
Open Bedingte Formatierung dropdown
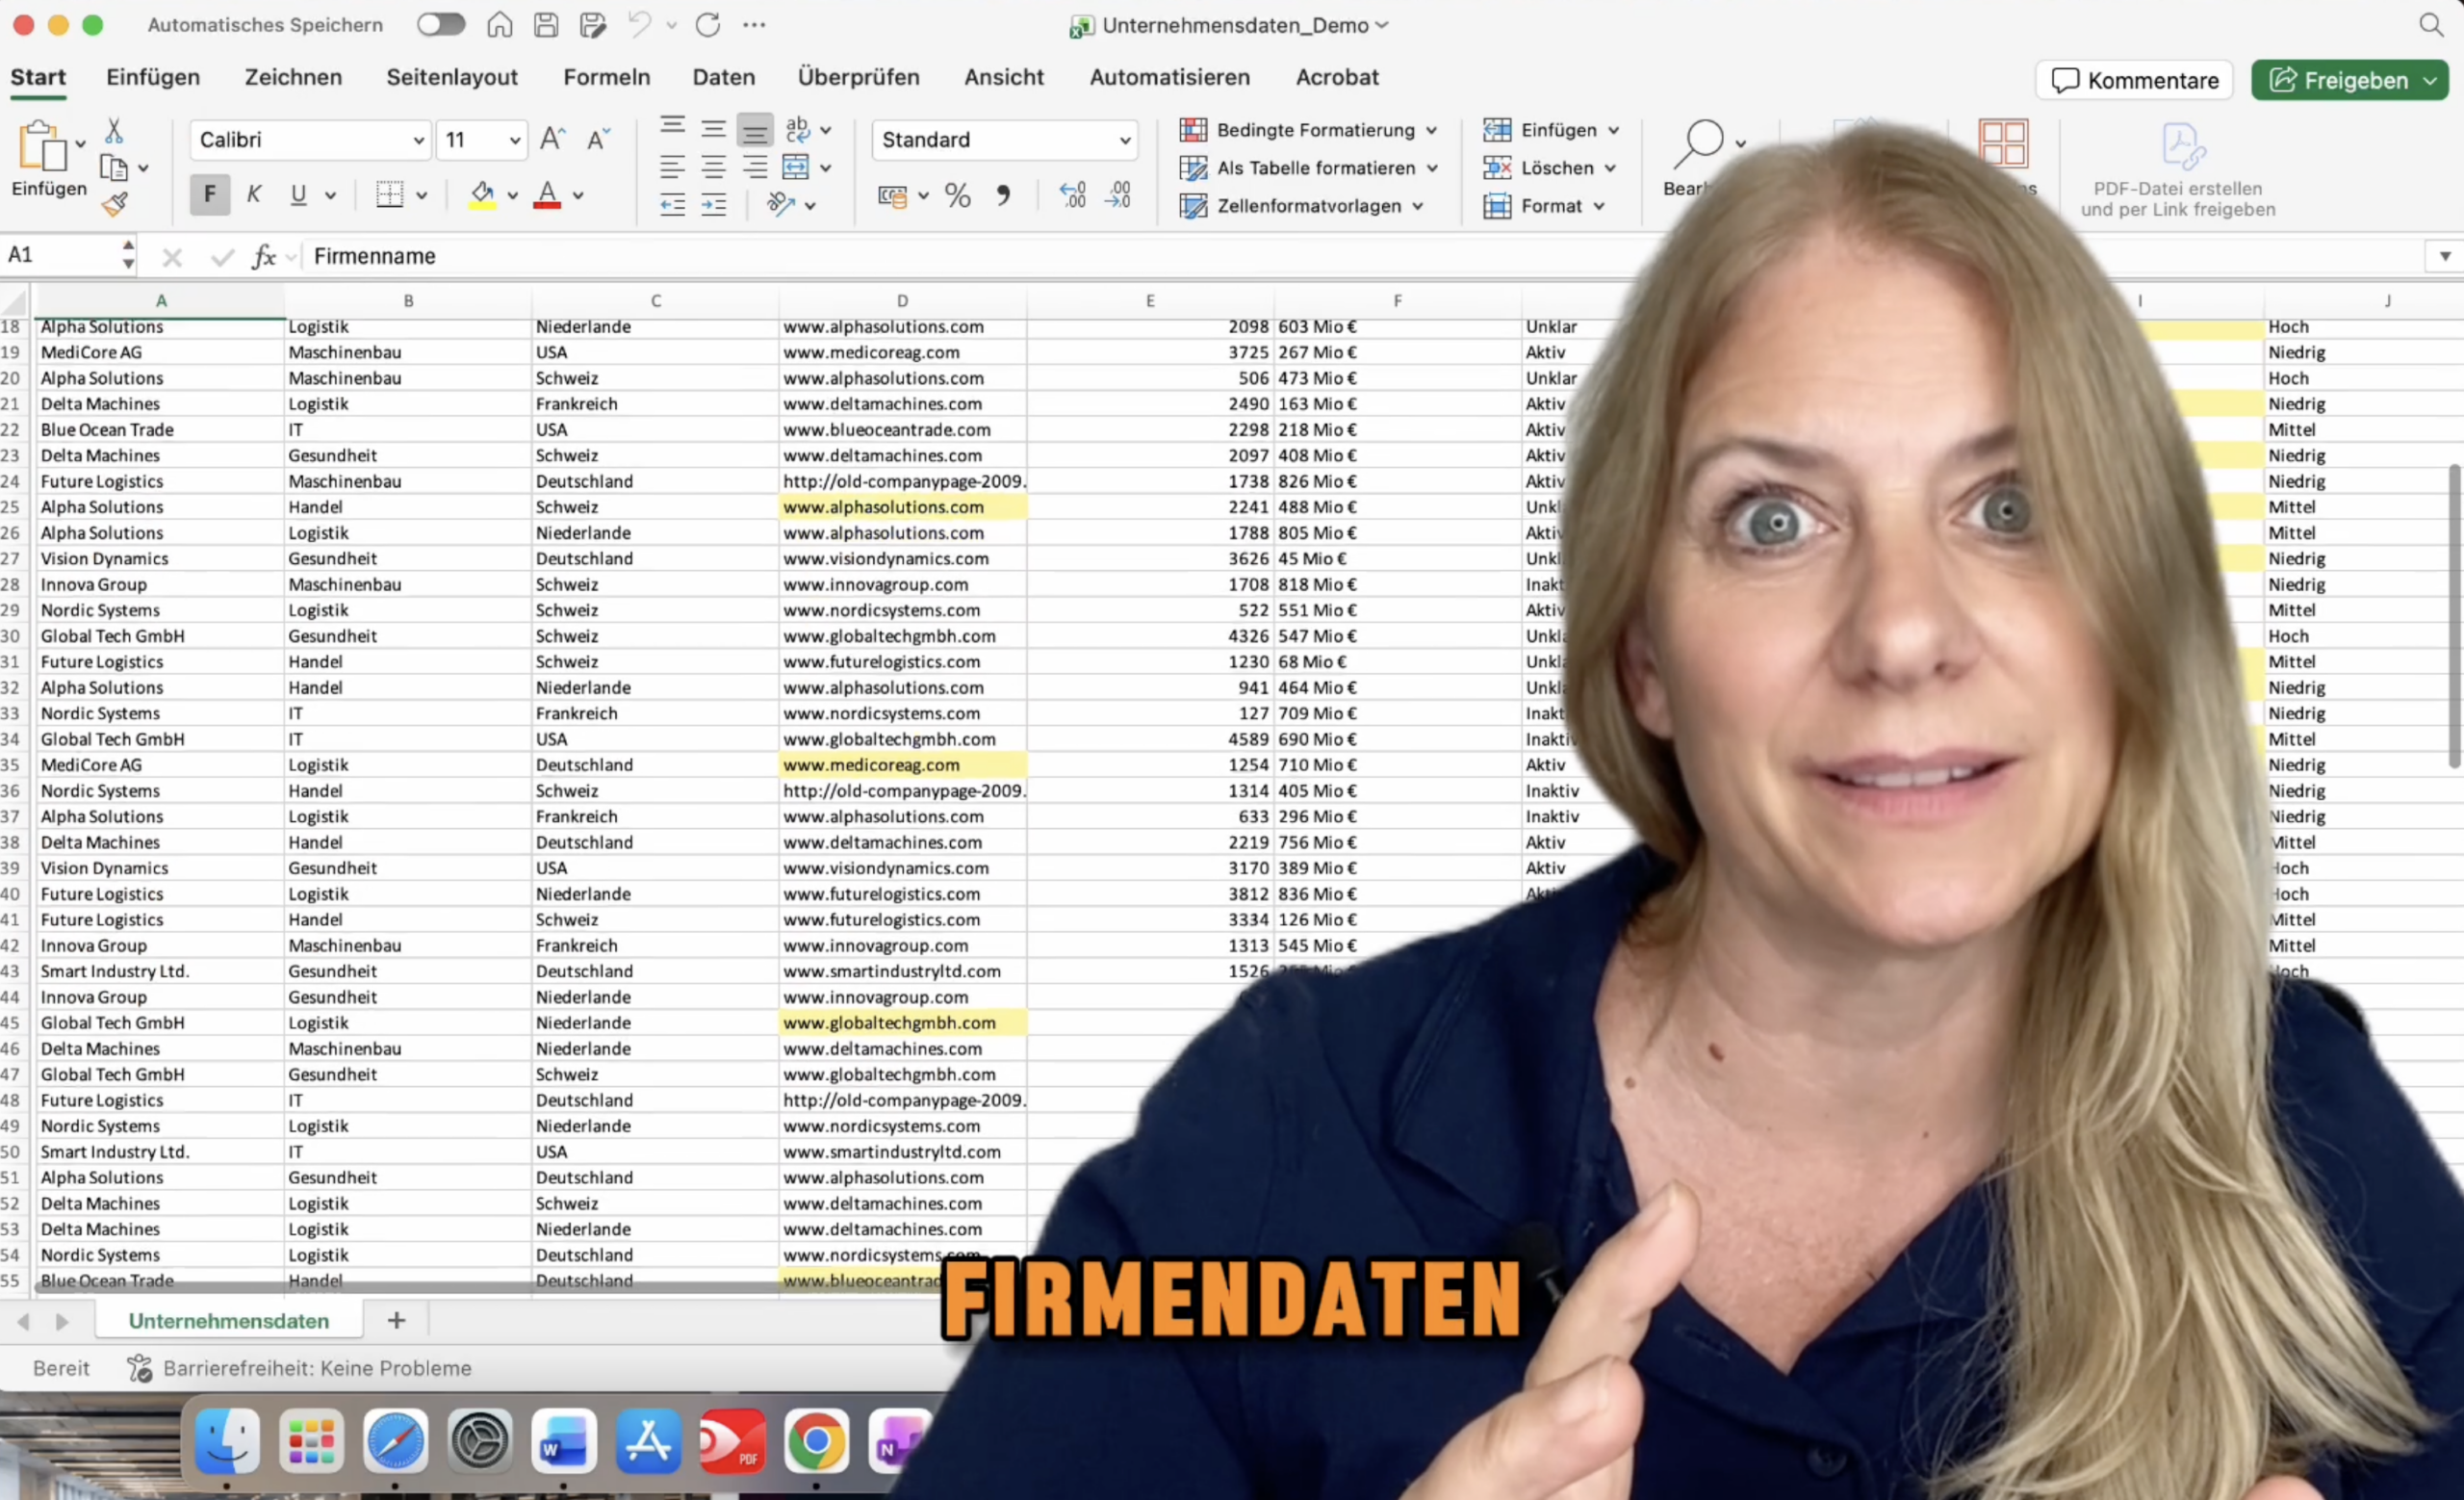[1308, 130]
